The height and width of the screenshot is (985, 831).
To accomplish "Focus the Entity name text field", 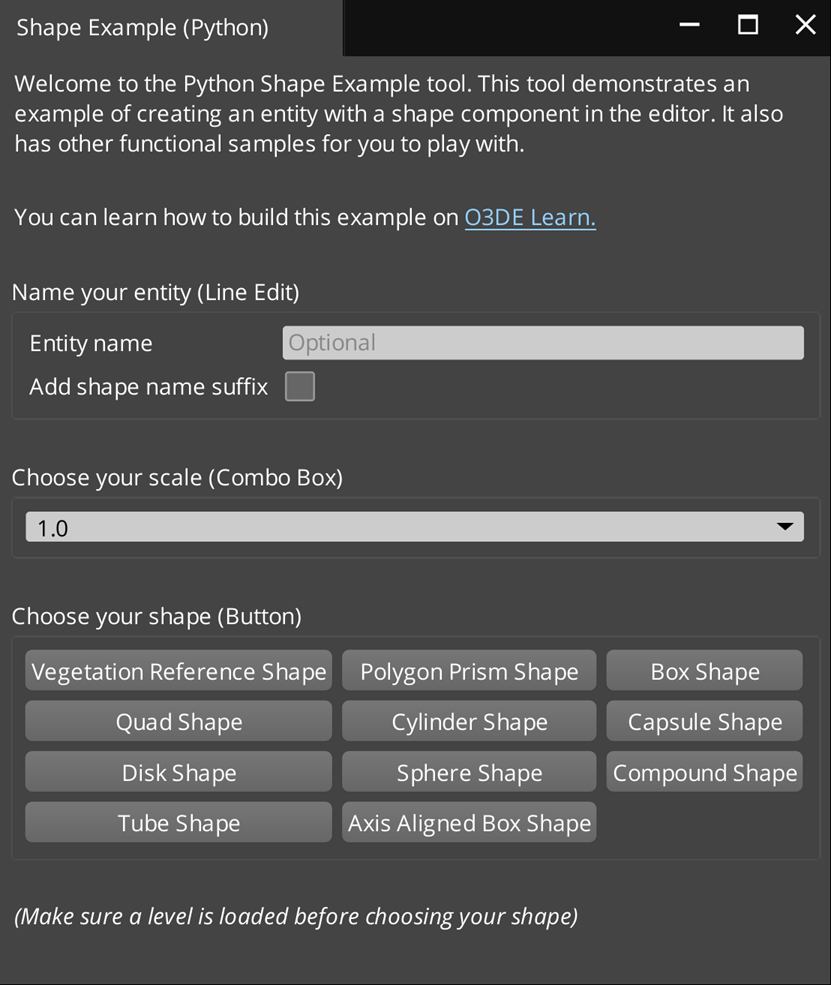I will coord(543,343).
